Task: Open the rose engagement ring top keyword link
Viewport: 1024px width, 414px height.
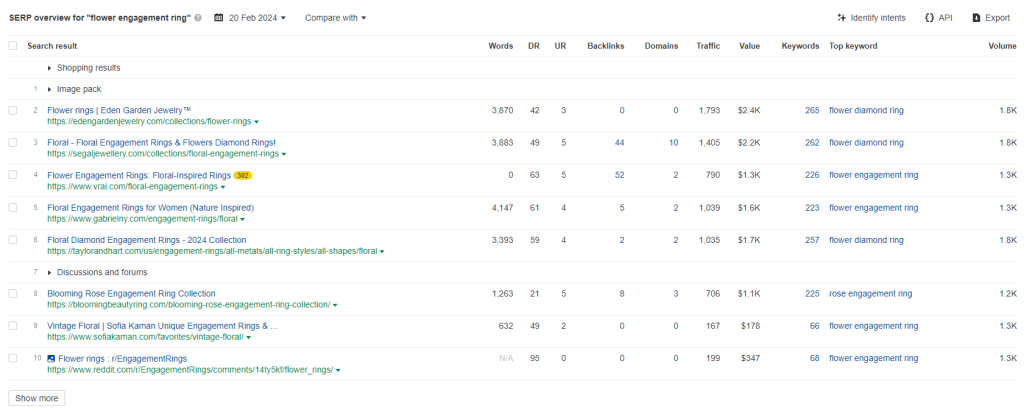Action: pyautogui.click(x=870, y=294)
